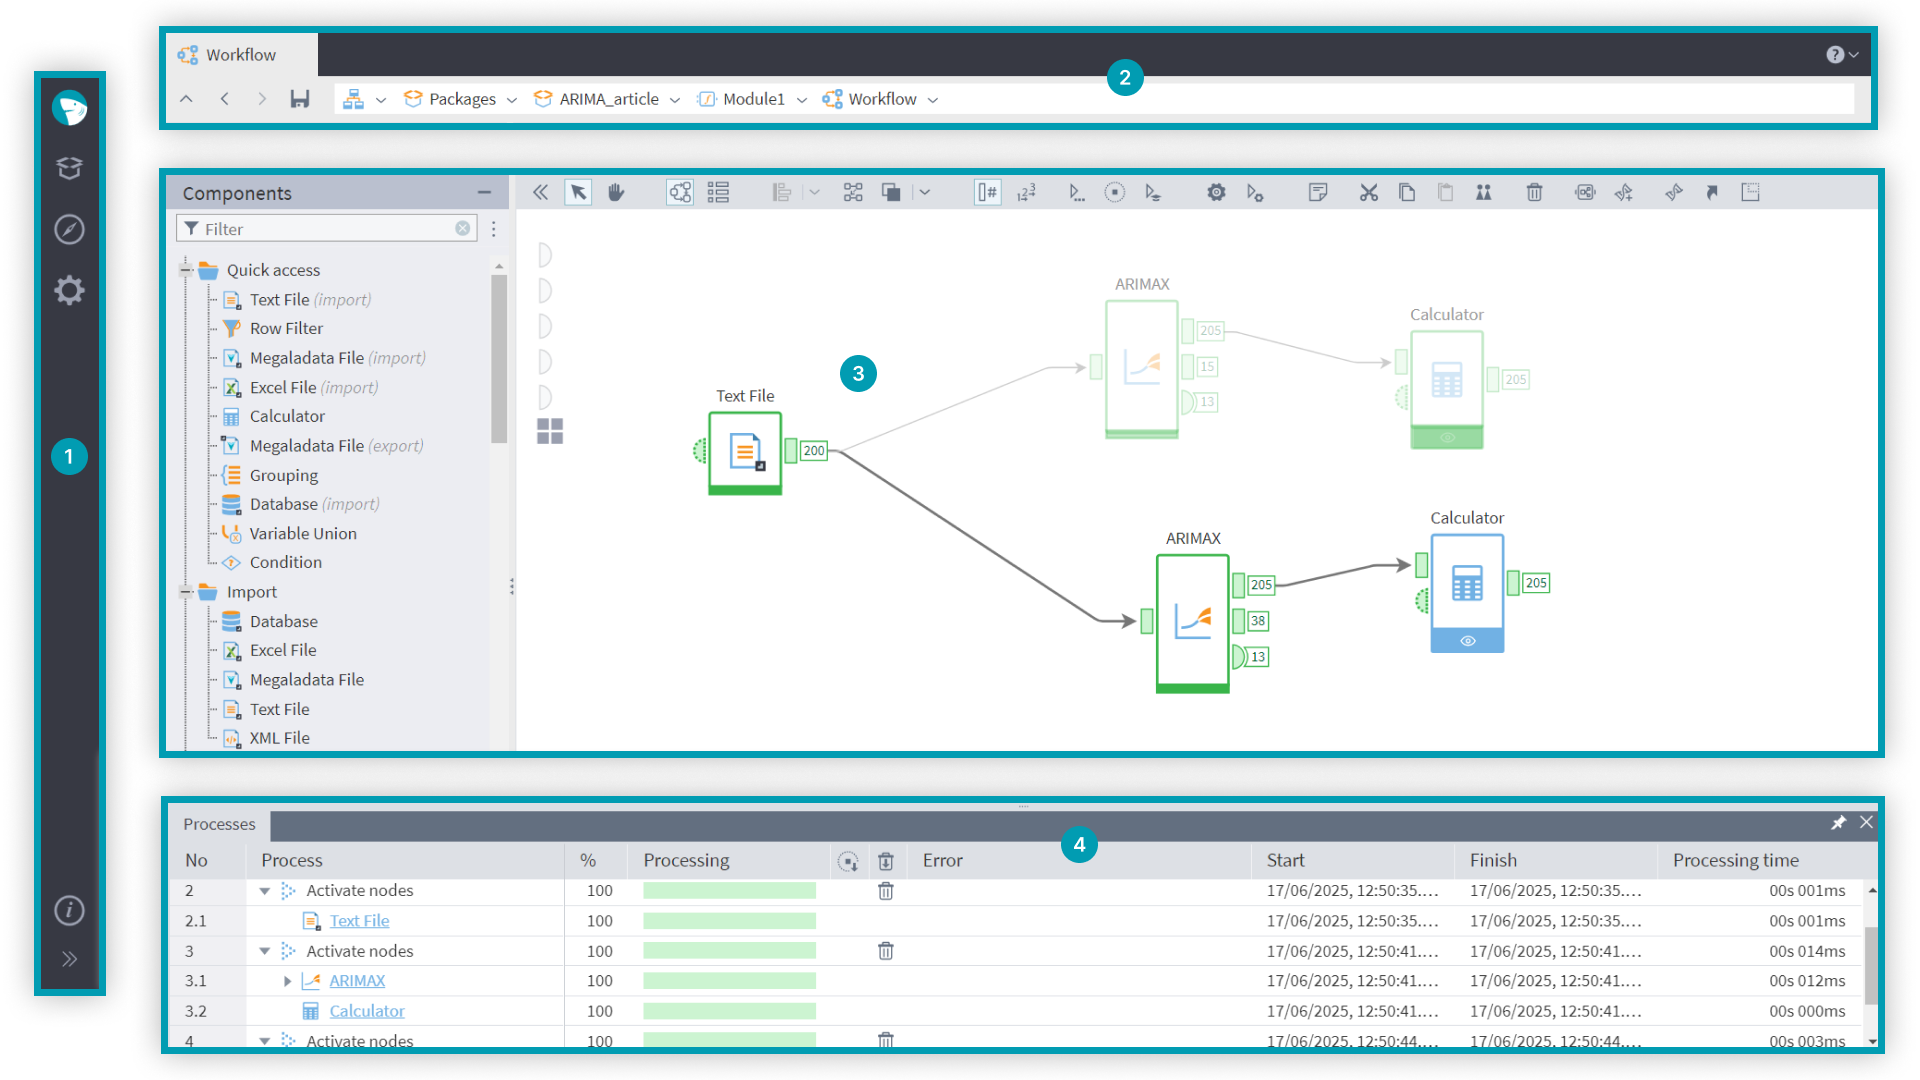Click the Copy icon in toolbar
The image size is (1920, 1080).
click(x=1407, y=192)
